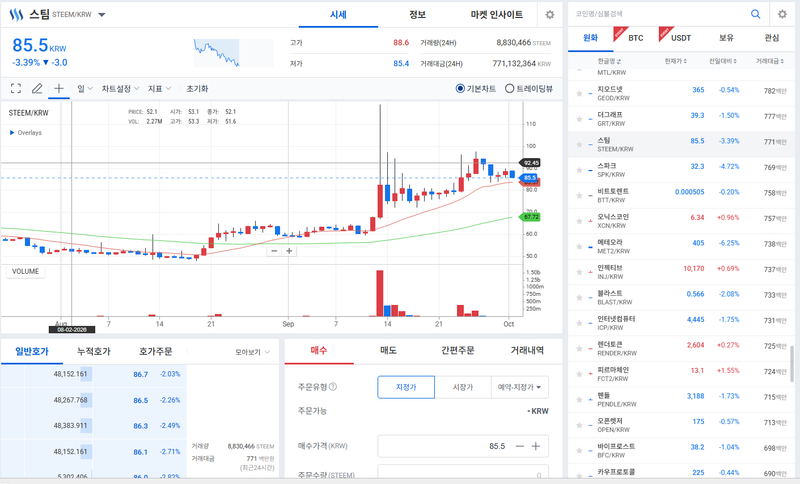
Task: Open 모아보기 dropdown in orderbook
Action: [253, 352]
